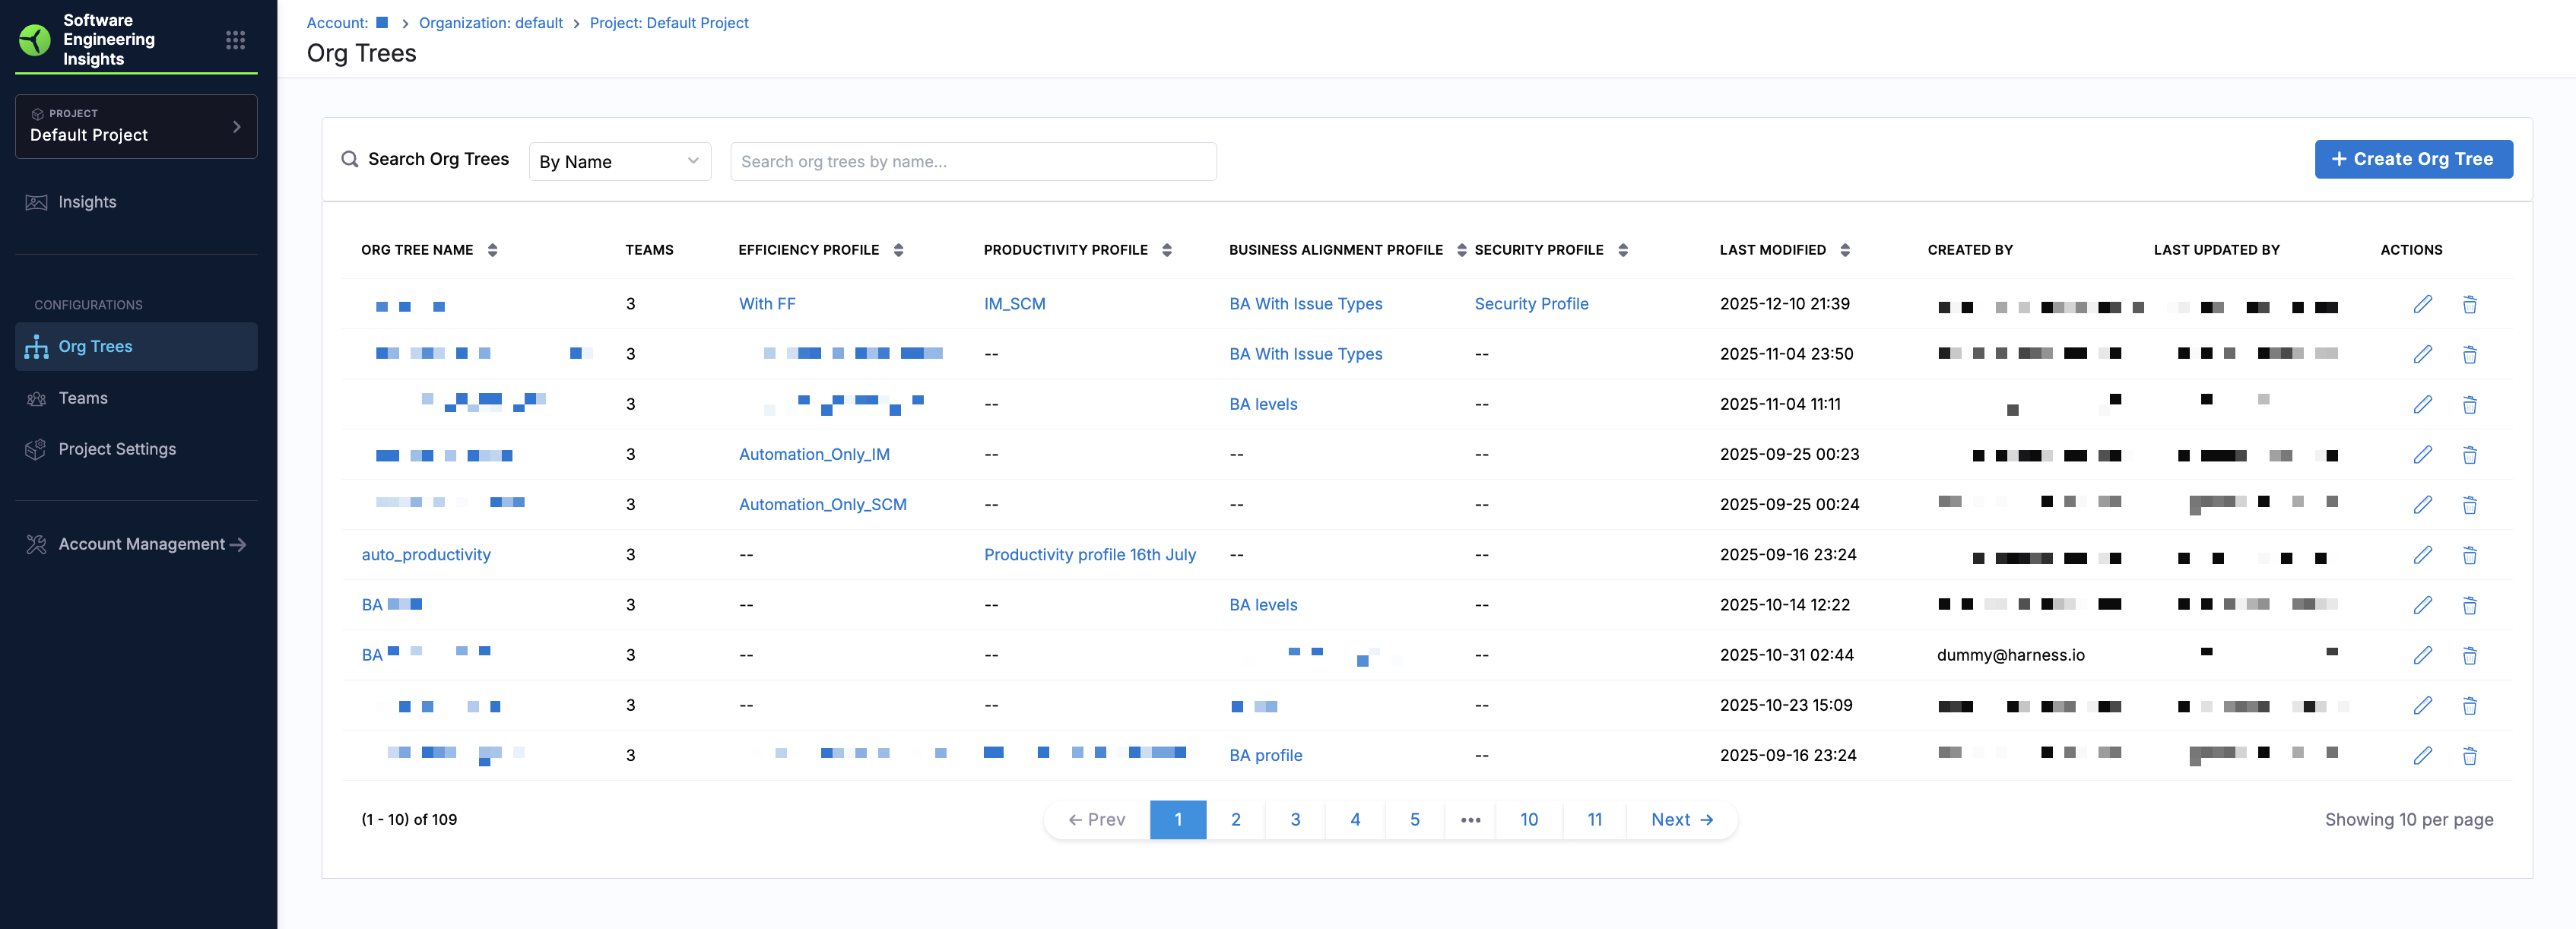Toggle sort on Last Modified column
2576x929 pixels.
coord(1845,250)
